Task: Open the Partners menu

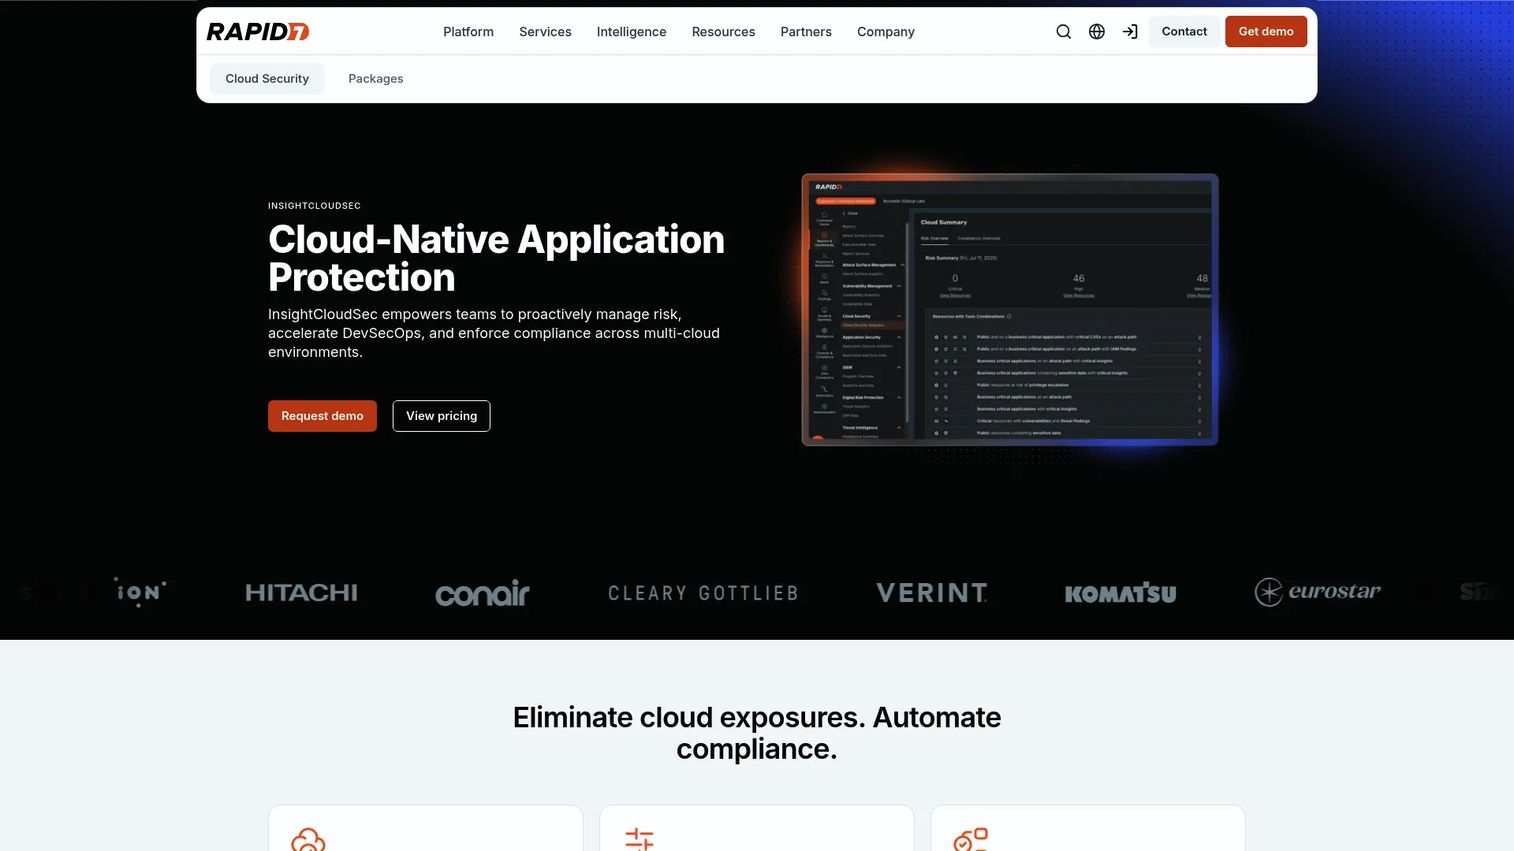Action: [x=806, y=31]
